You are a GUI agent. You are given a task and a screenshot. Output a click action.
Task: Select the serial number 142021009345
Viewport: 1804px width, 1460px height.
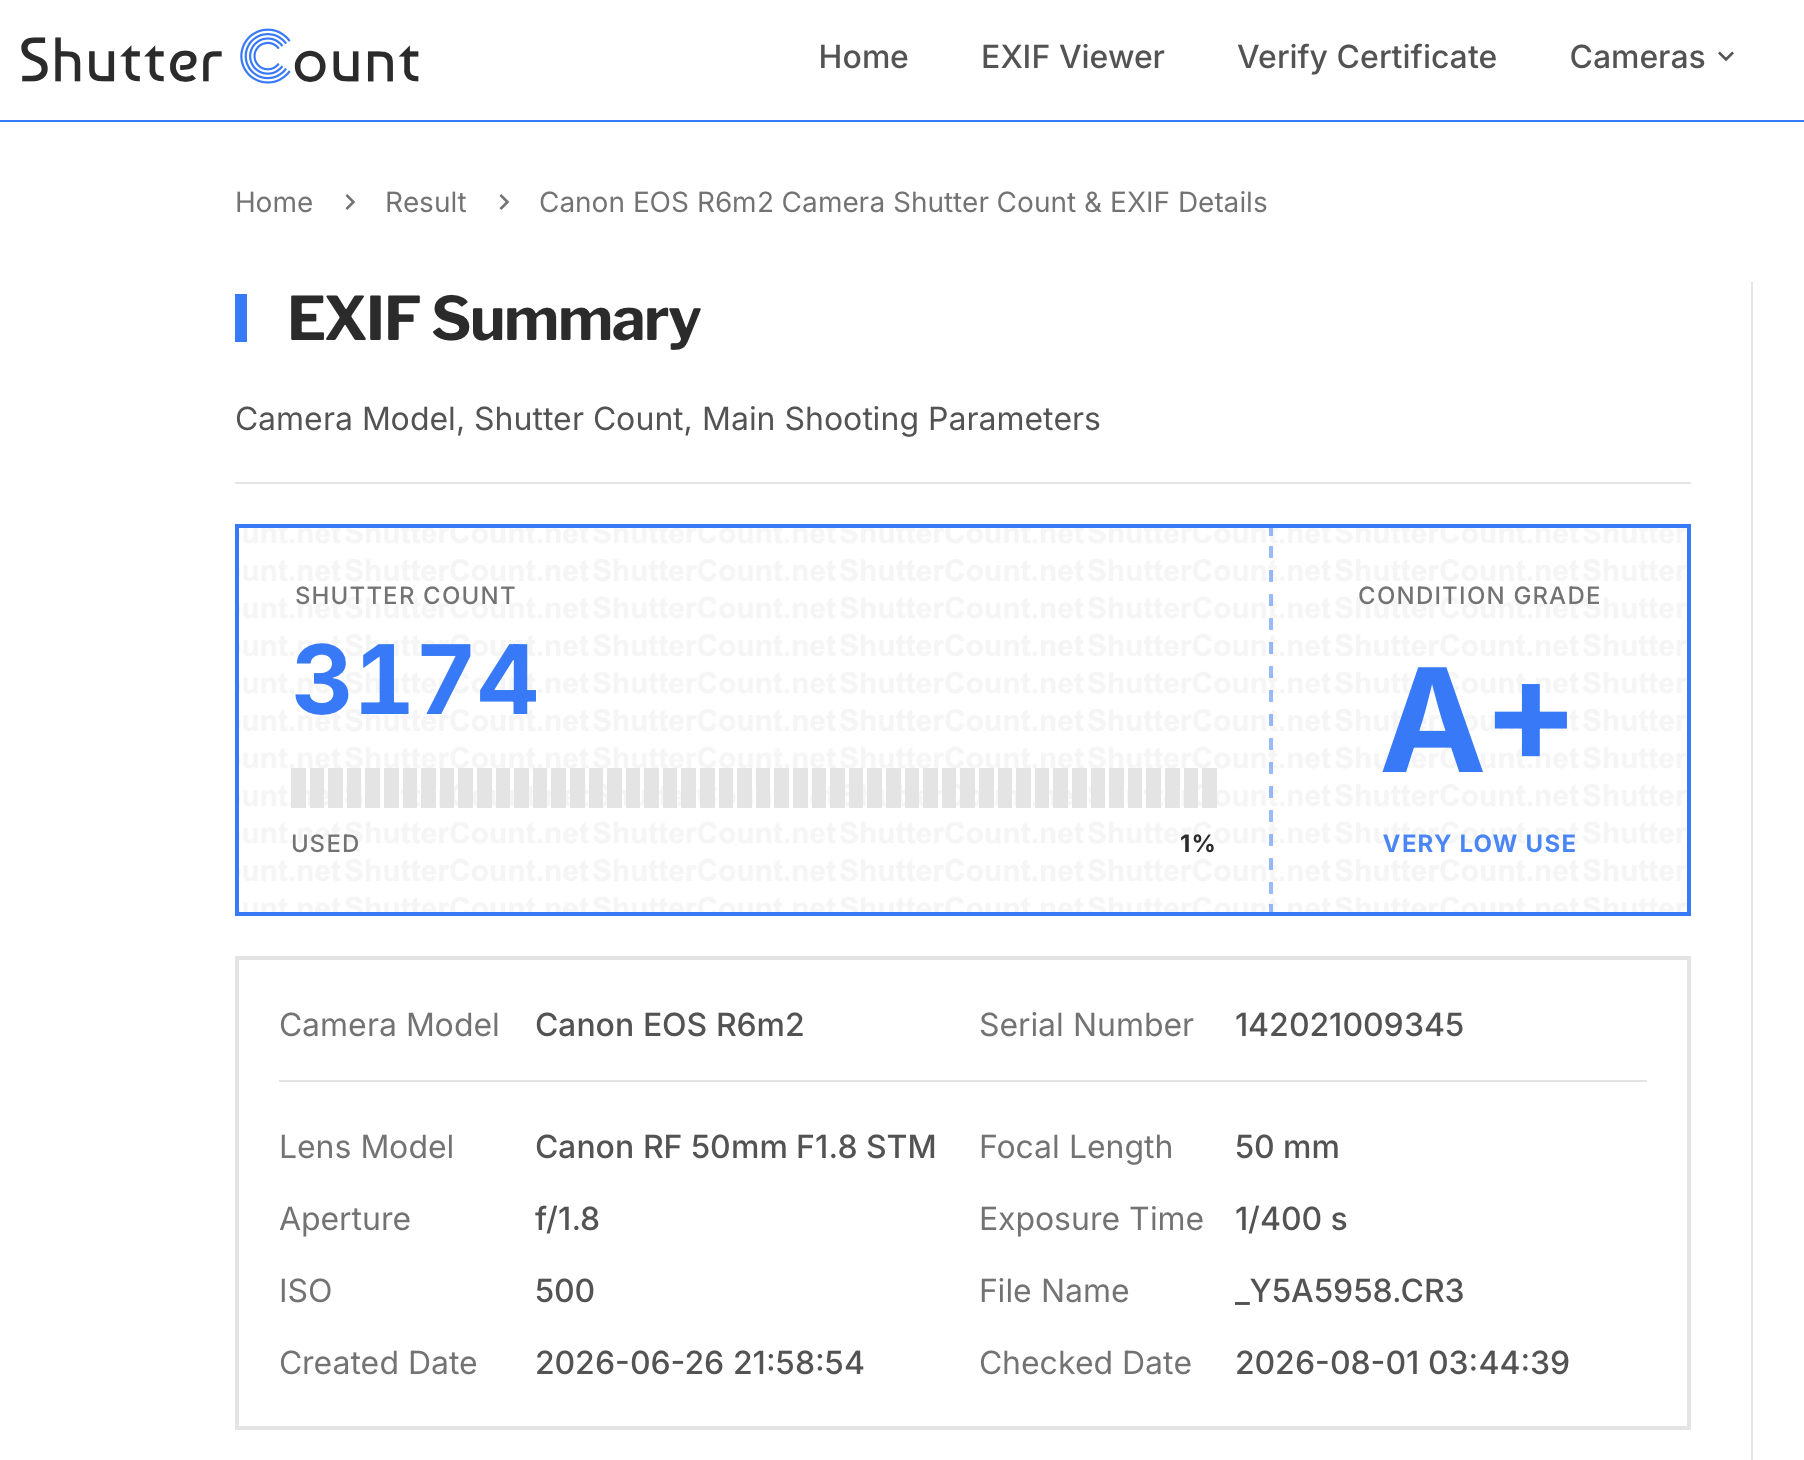[1349, 1025]
